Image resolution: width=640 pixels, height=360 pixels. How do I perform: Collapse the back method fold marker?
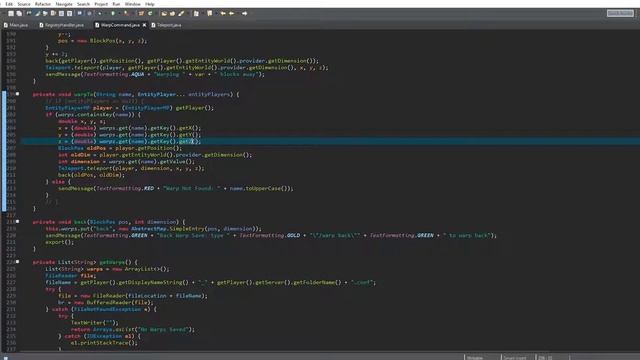[18, 222]
